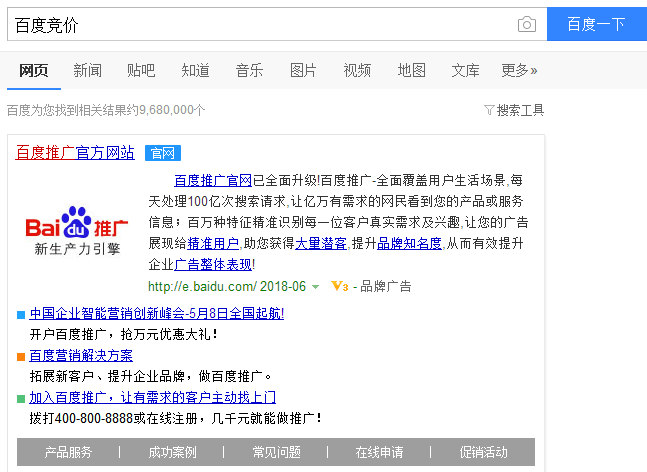Click the 大量潜客 link
The width and height of the screenshot is (647, 472).
321,243
